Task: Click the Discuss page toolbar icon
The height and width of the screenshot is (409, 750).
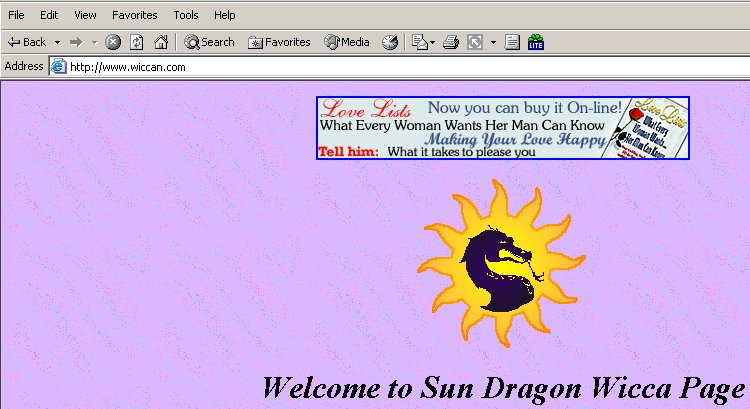Action: pyautogui.click(x=512, y=43)
